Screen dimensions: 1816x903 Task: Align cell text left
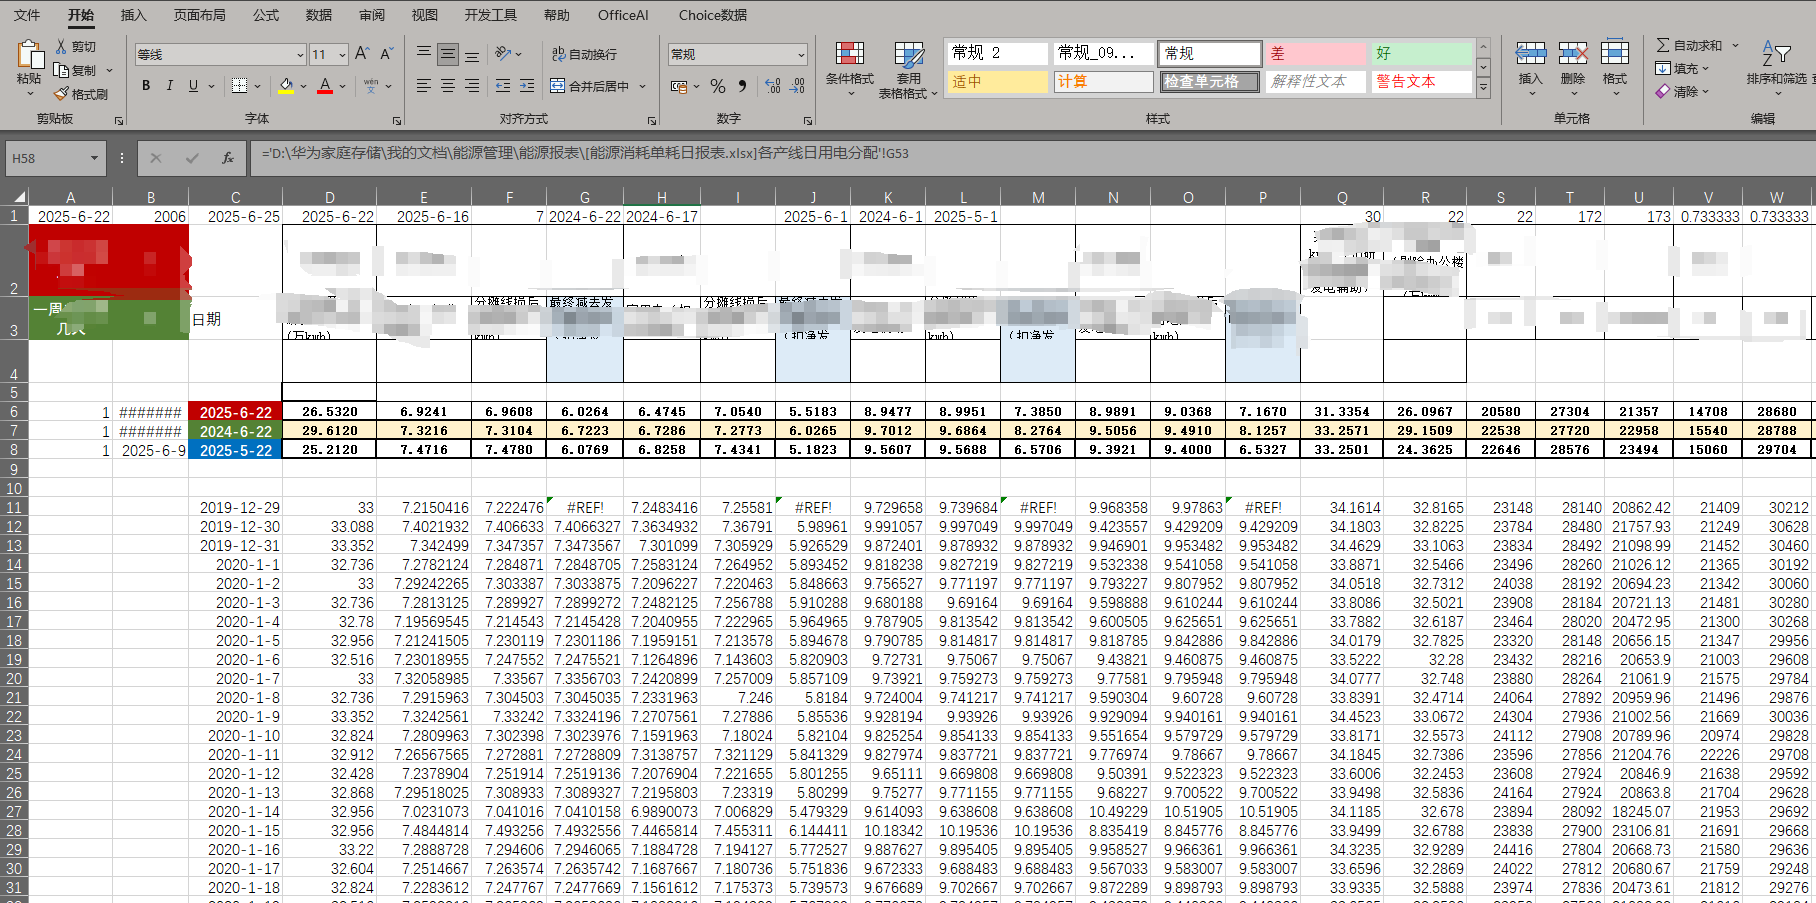[424, 86]
